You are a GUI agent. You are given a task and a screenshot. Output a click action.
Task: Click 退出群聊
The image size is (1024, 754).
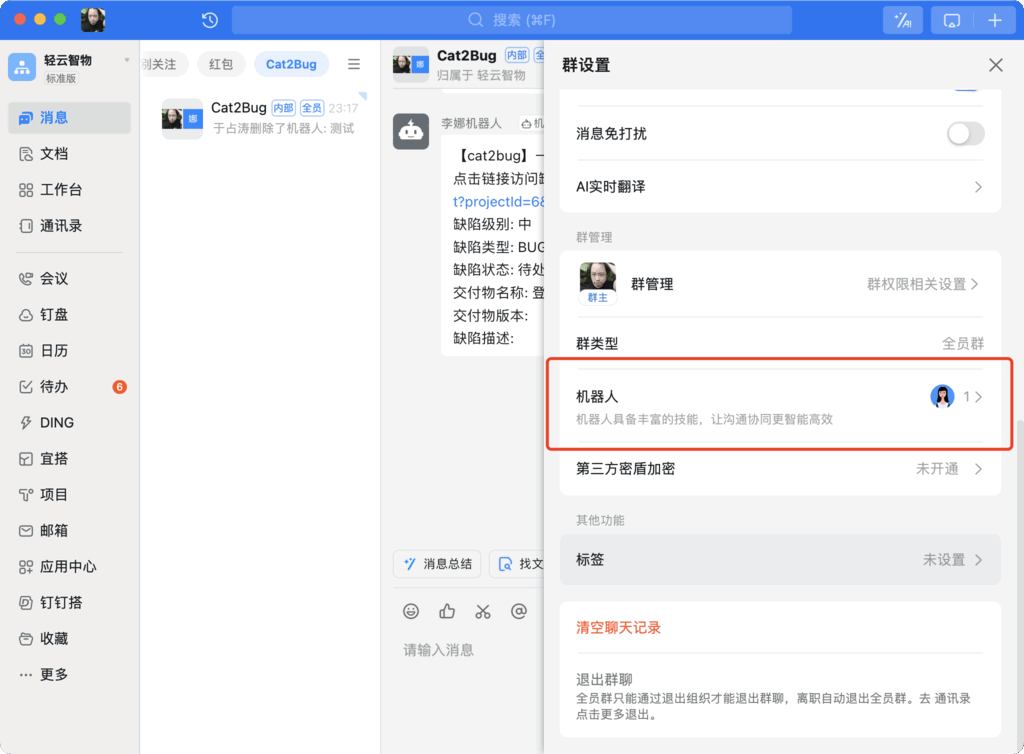coord(603,679)
